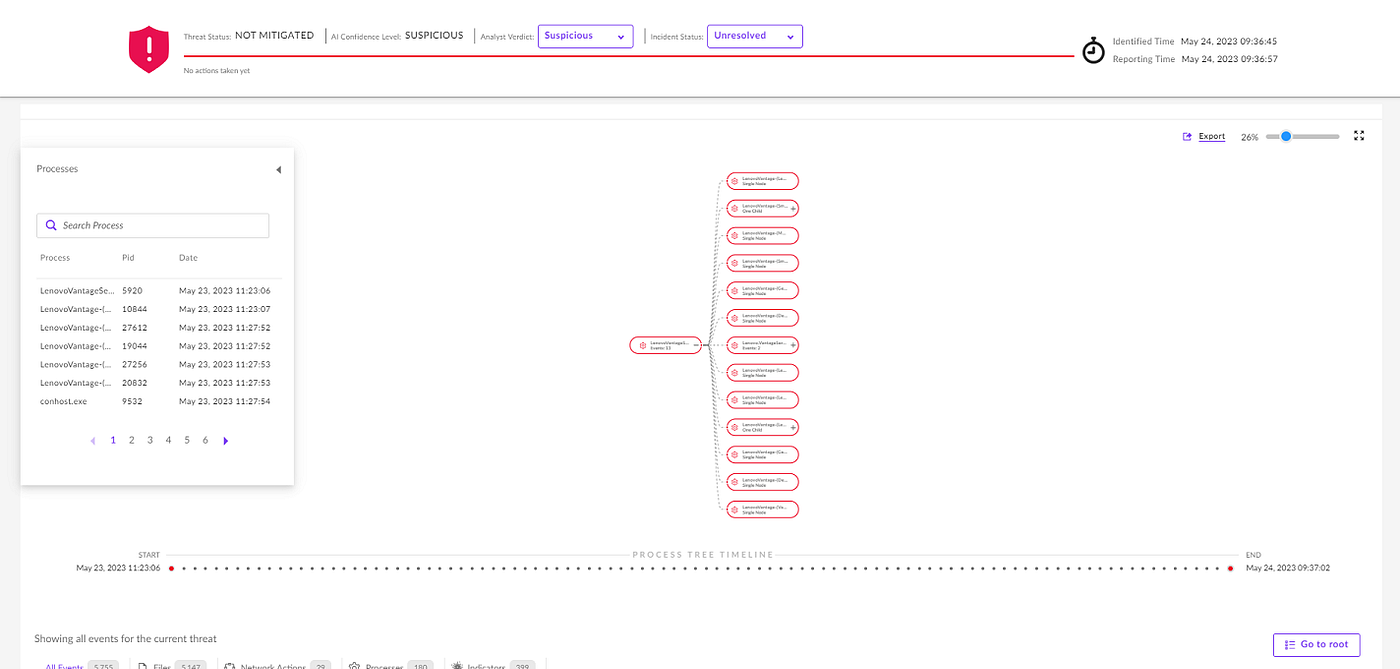Viewport: 1400px width, 669px height.
Task: Open page 6 of process list
Action: (205, 440)
